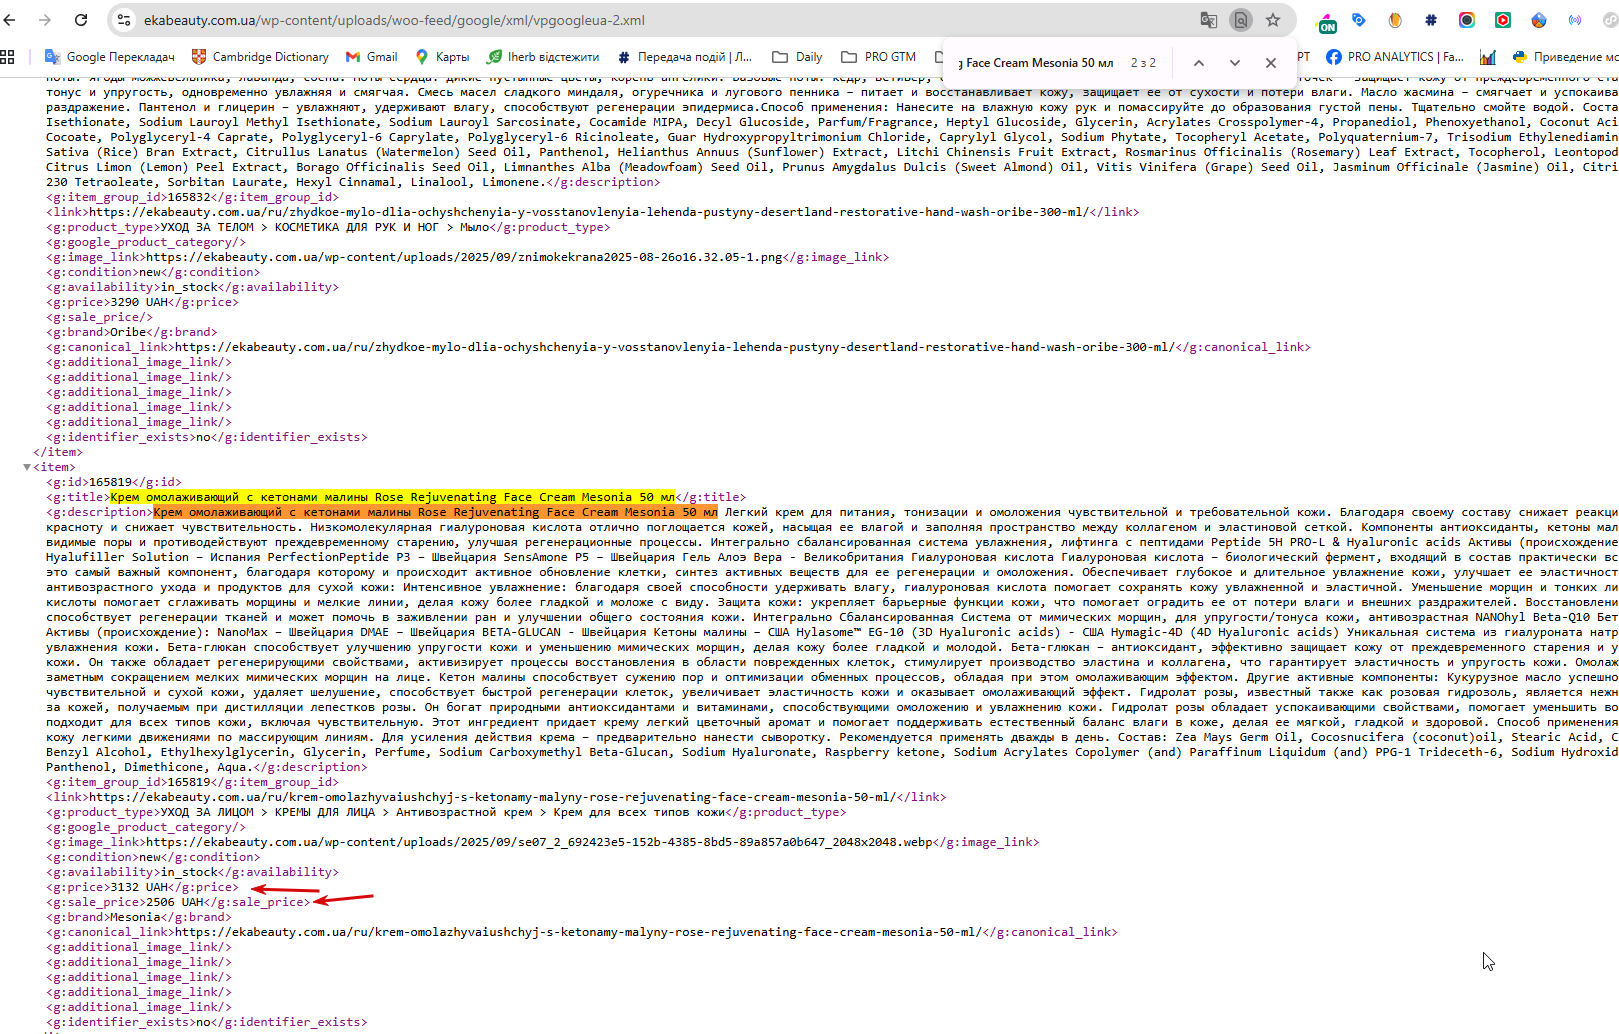Jump to next find match
Screen dimensions: 1619x1034
[x=1235, y=62]
